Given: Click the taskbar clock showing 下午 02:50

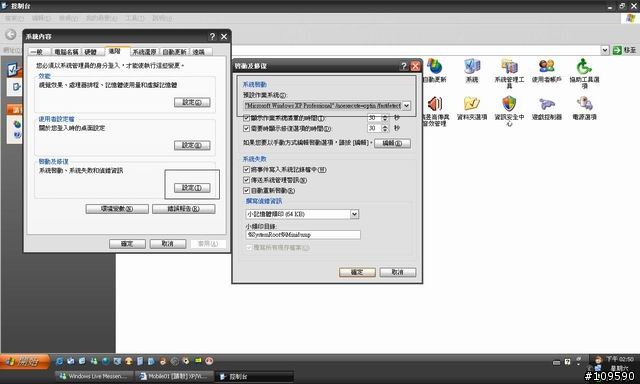Looking at the screenshot, I should pos(620,360).
